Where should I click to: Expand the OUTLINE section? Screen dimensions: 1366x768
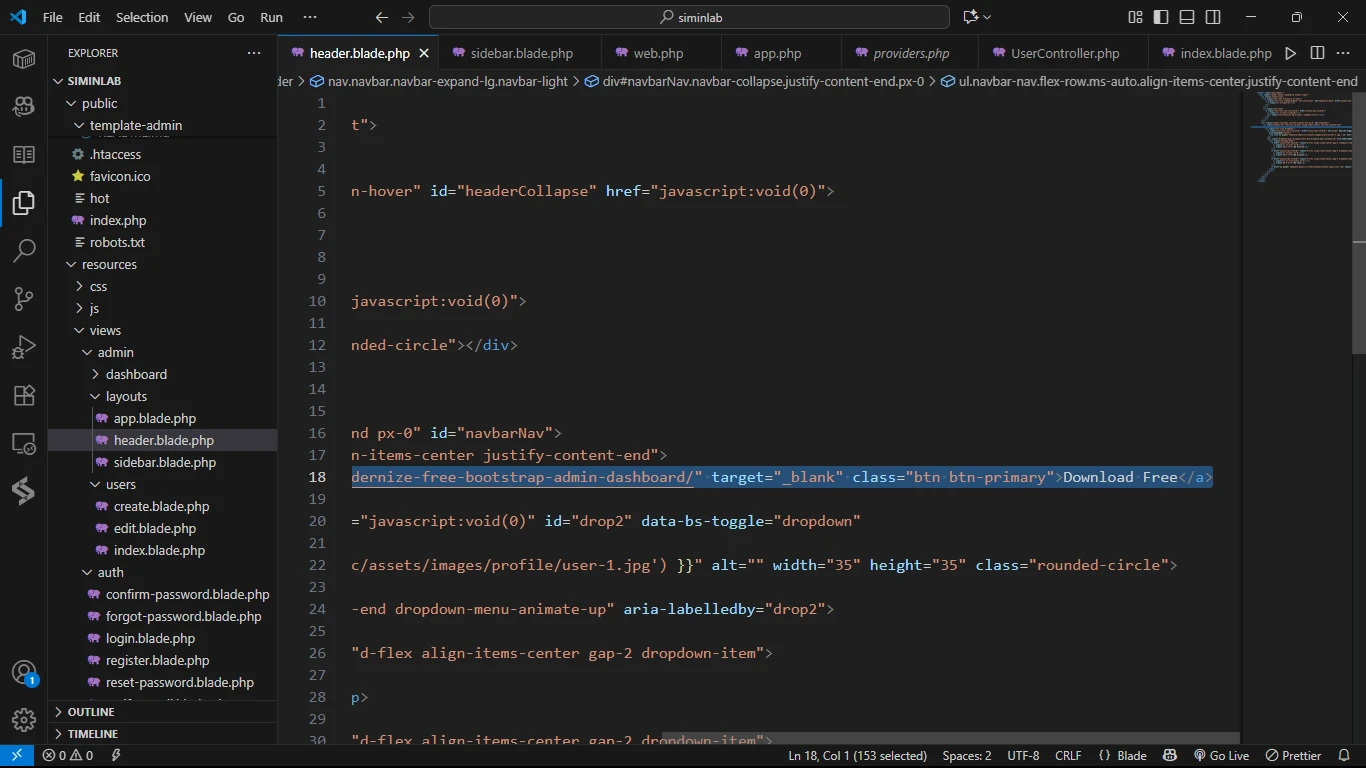(x=91, y=712)
